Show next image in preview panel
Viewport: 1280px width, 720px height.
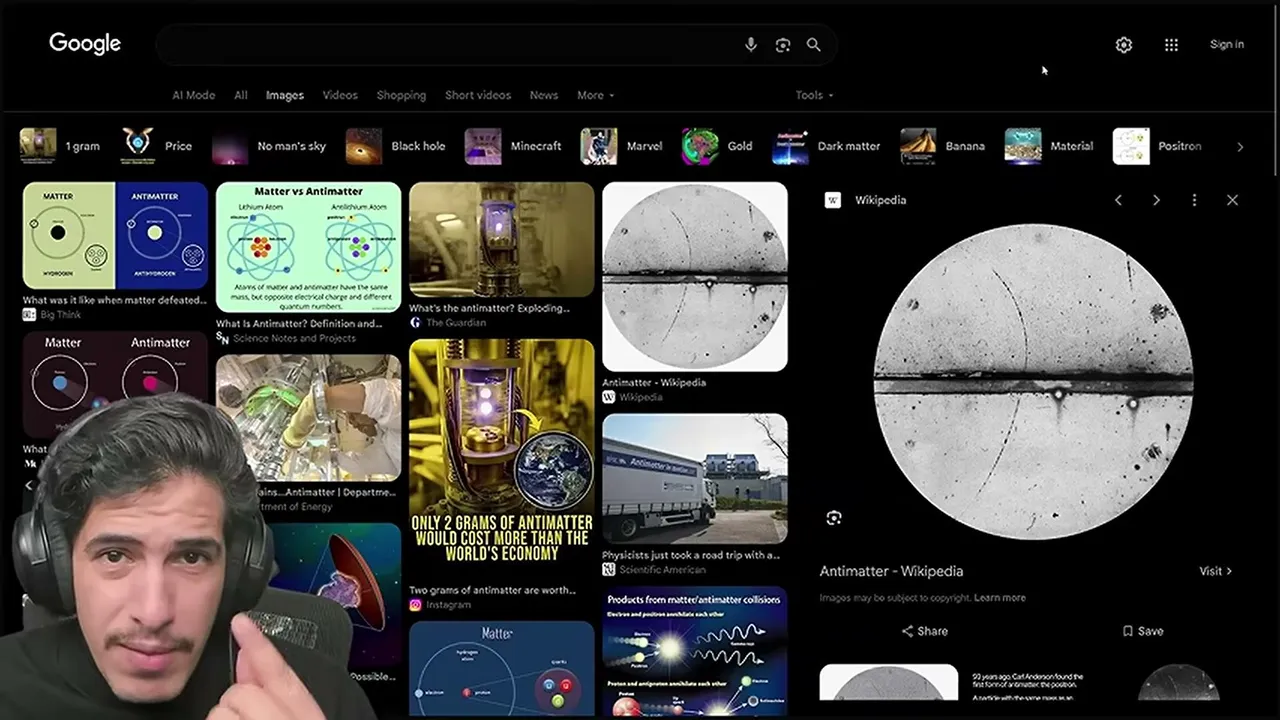click(x=1156, y=200)
